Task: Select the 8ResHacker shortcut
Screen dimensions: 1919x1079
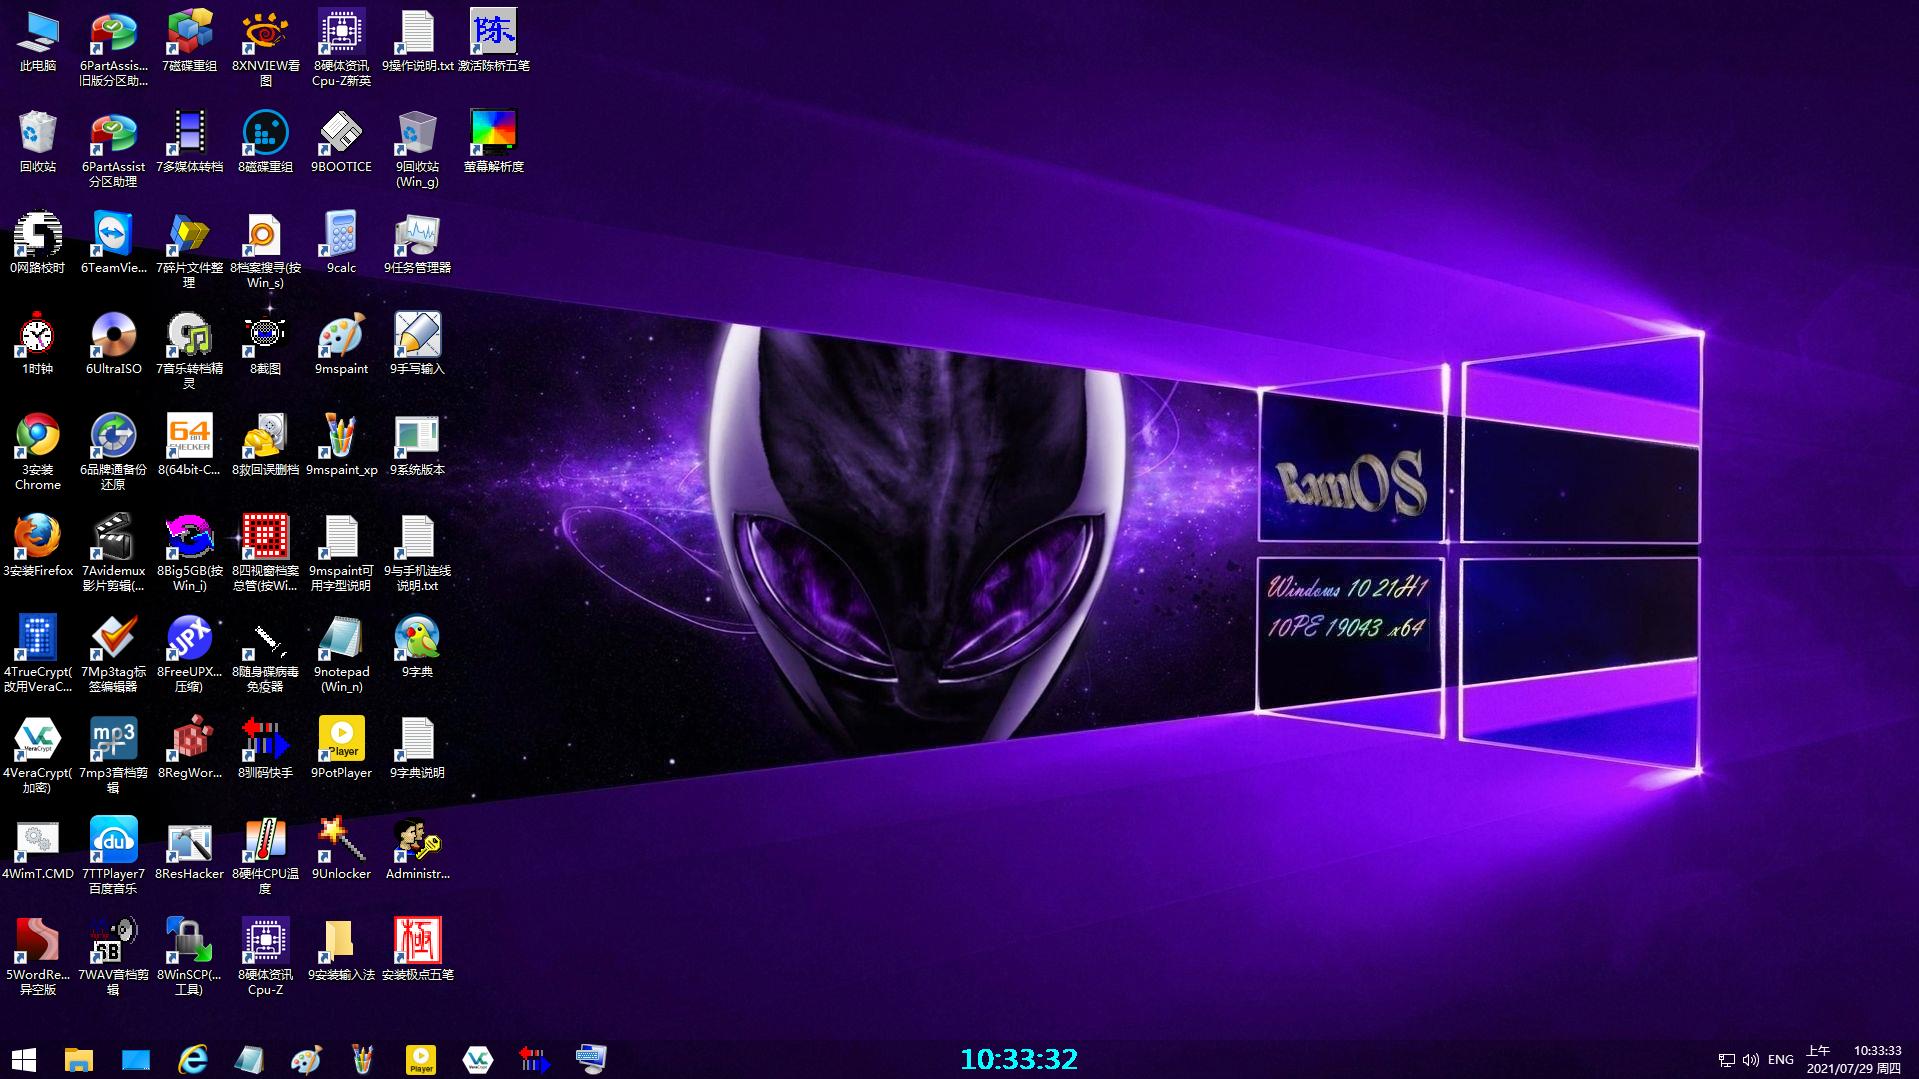Action: tap(190, 850)
